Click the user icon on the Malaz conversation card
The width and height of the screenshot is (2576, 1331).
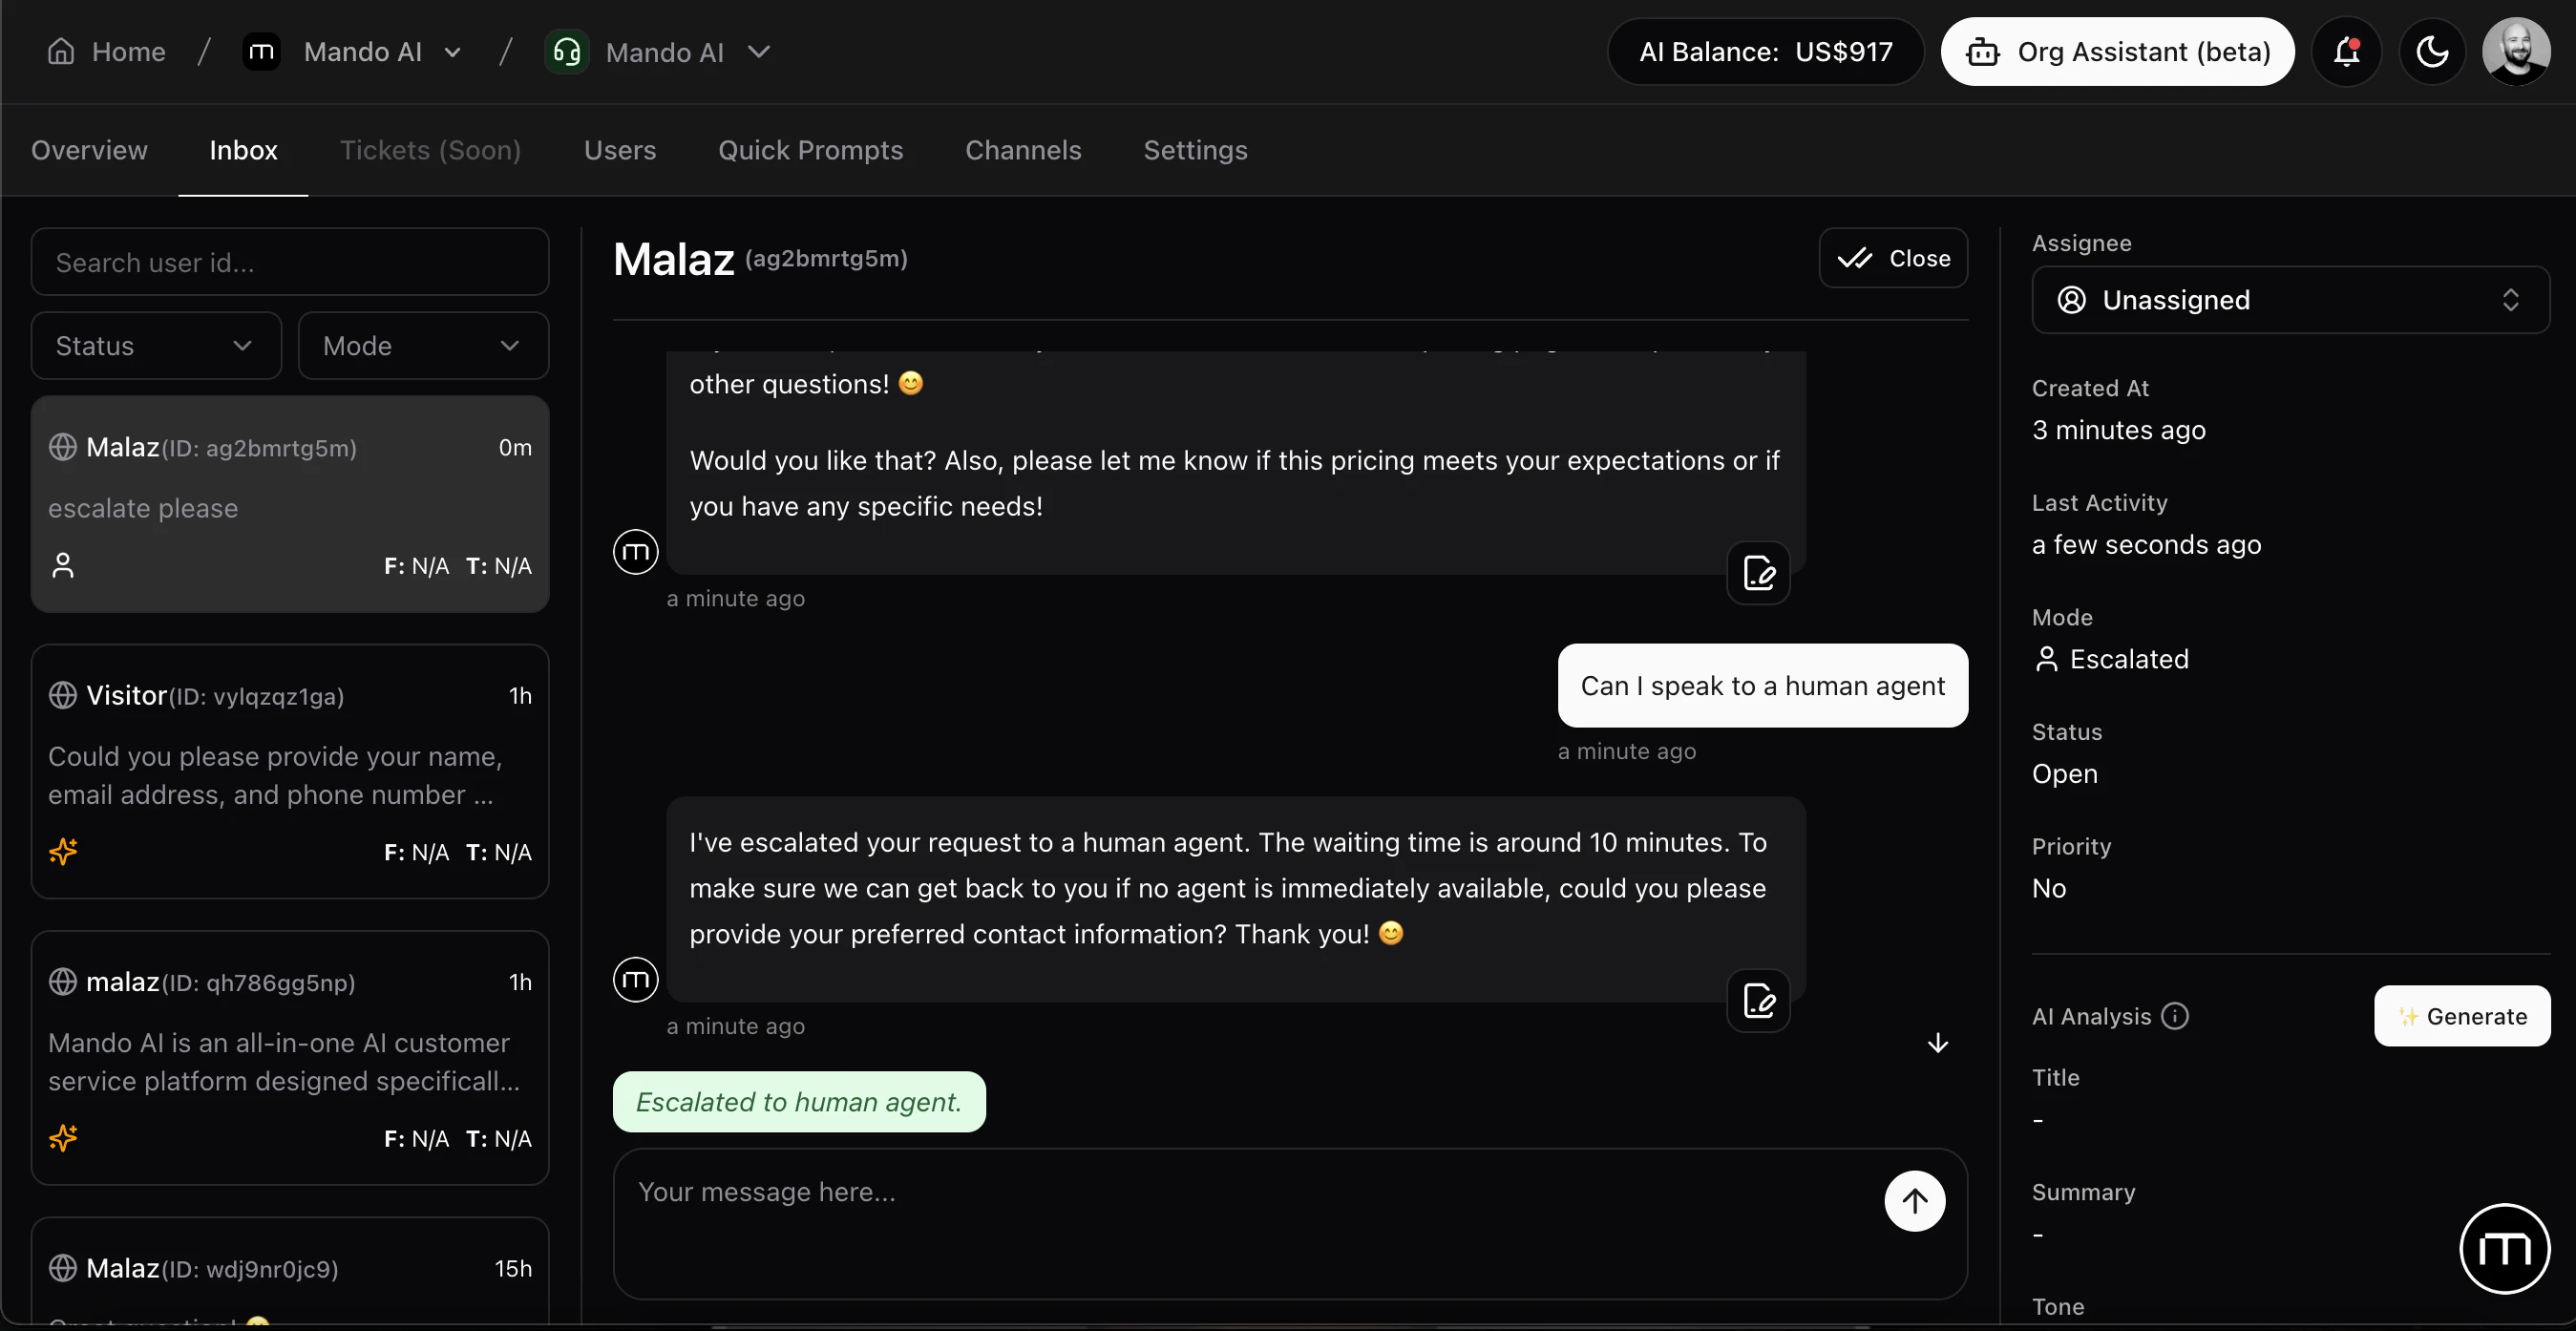(x=63, y=565)
